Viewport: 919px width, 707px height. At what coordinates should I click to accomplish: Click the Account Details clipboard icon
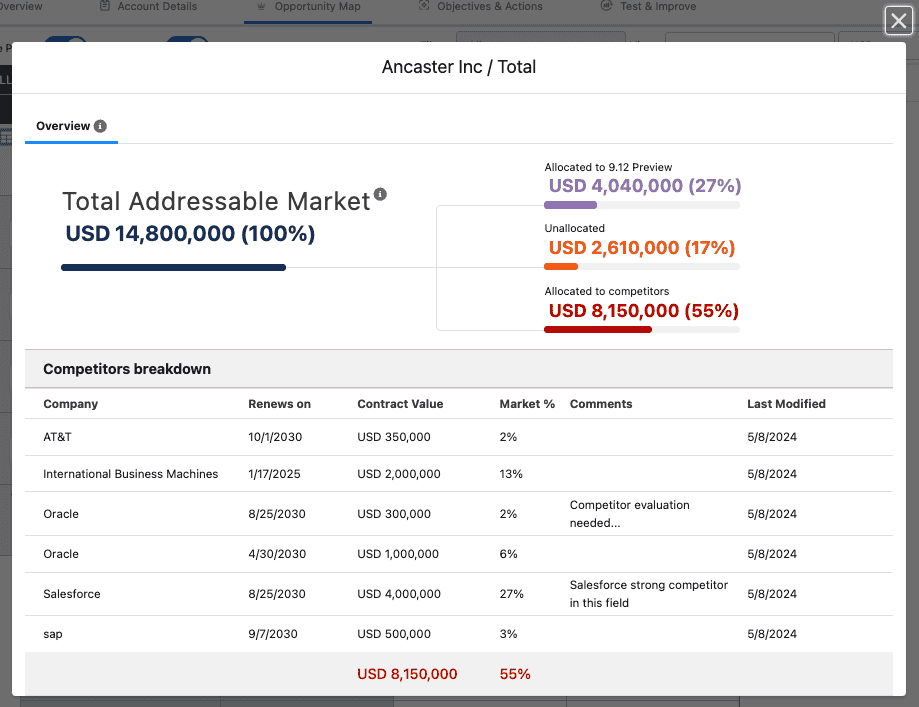pos(105,6)
